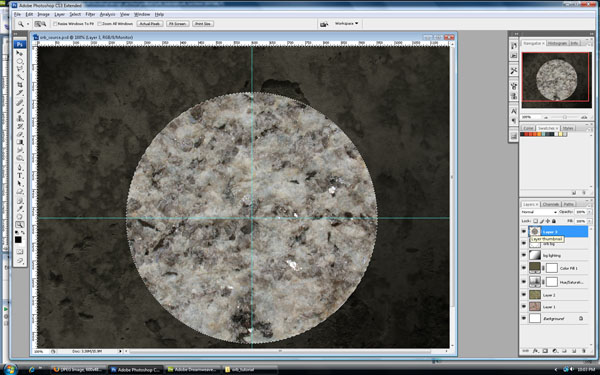This screenshot has width=600, height=375.
Task: Select the Elliptical Marquee tool
Action: tap(20, 61)
